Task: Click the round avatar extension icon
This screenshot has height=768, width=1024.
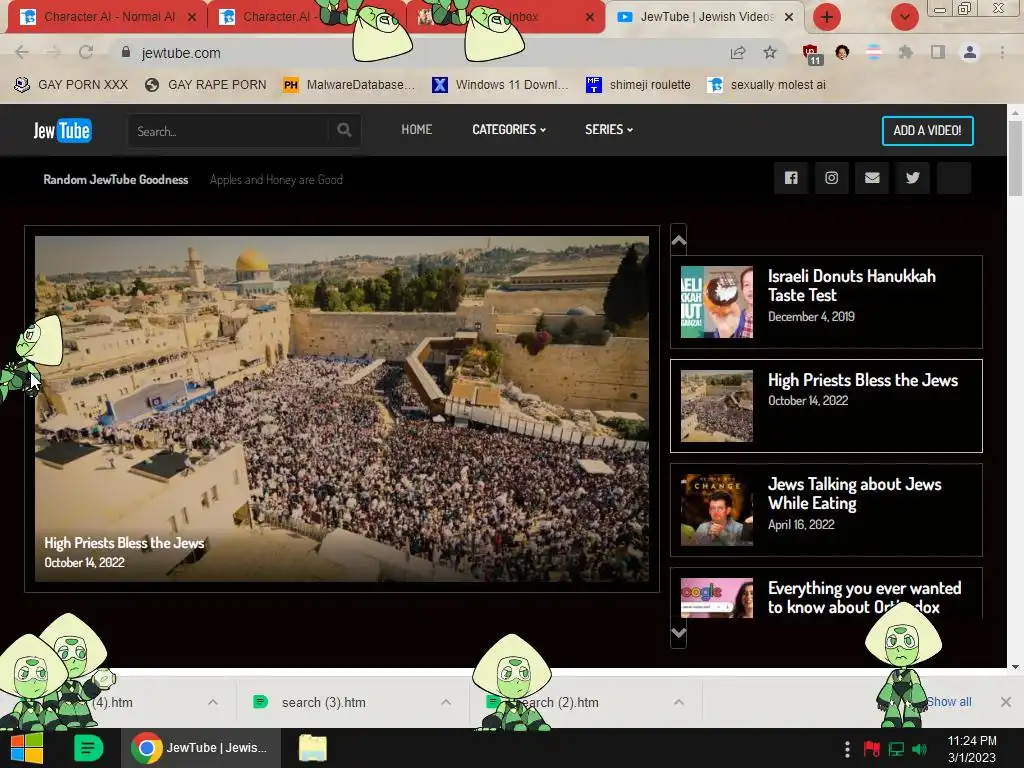Action: [x=842, y=52]
